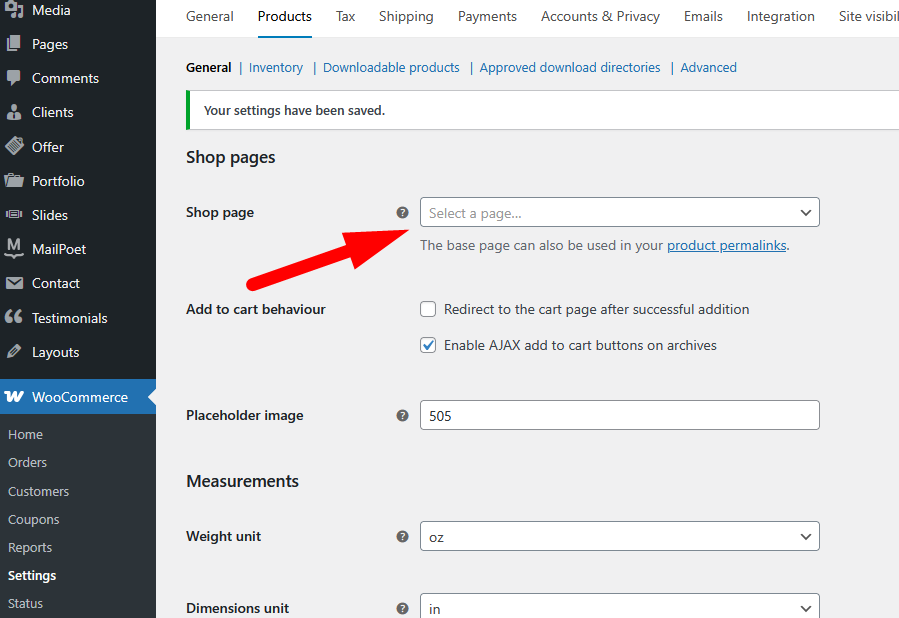Open the Dimensions unit dropdown
Viewport: 899px width, 618px height.
point(619,607)
